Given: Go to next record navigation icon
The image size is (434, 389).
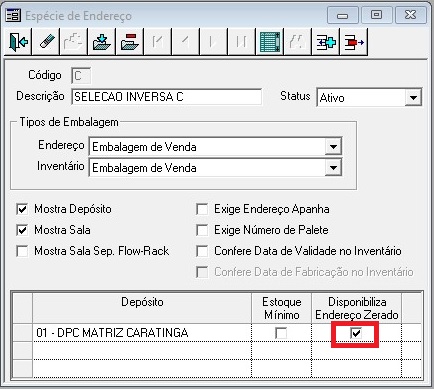Looking at the screenshot, I should (x=214, y=42).
